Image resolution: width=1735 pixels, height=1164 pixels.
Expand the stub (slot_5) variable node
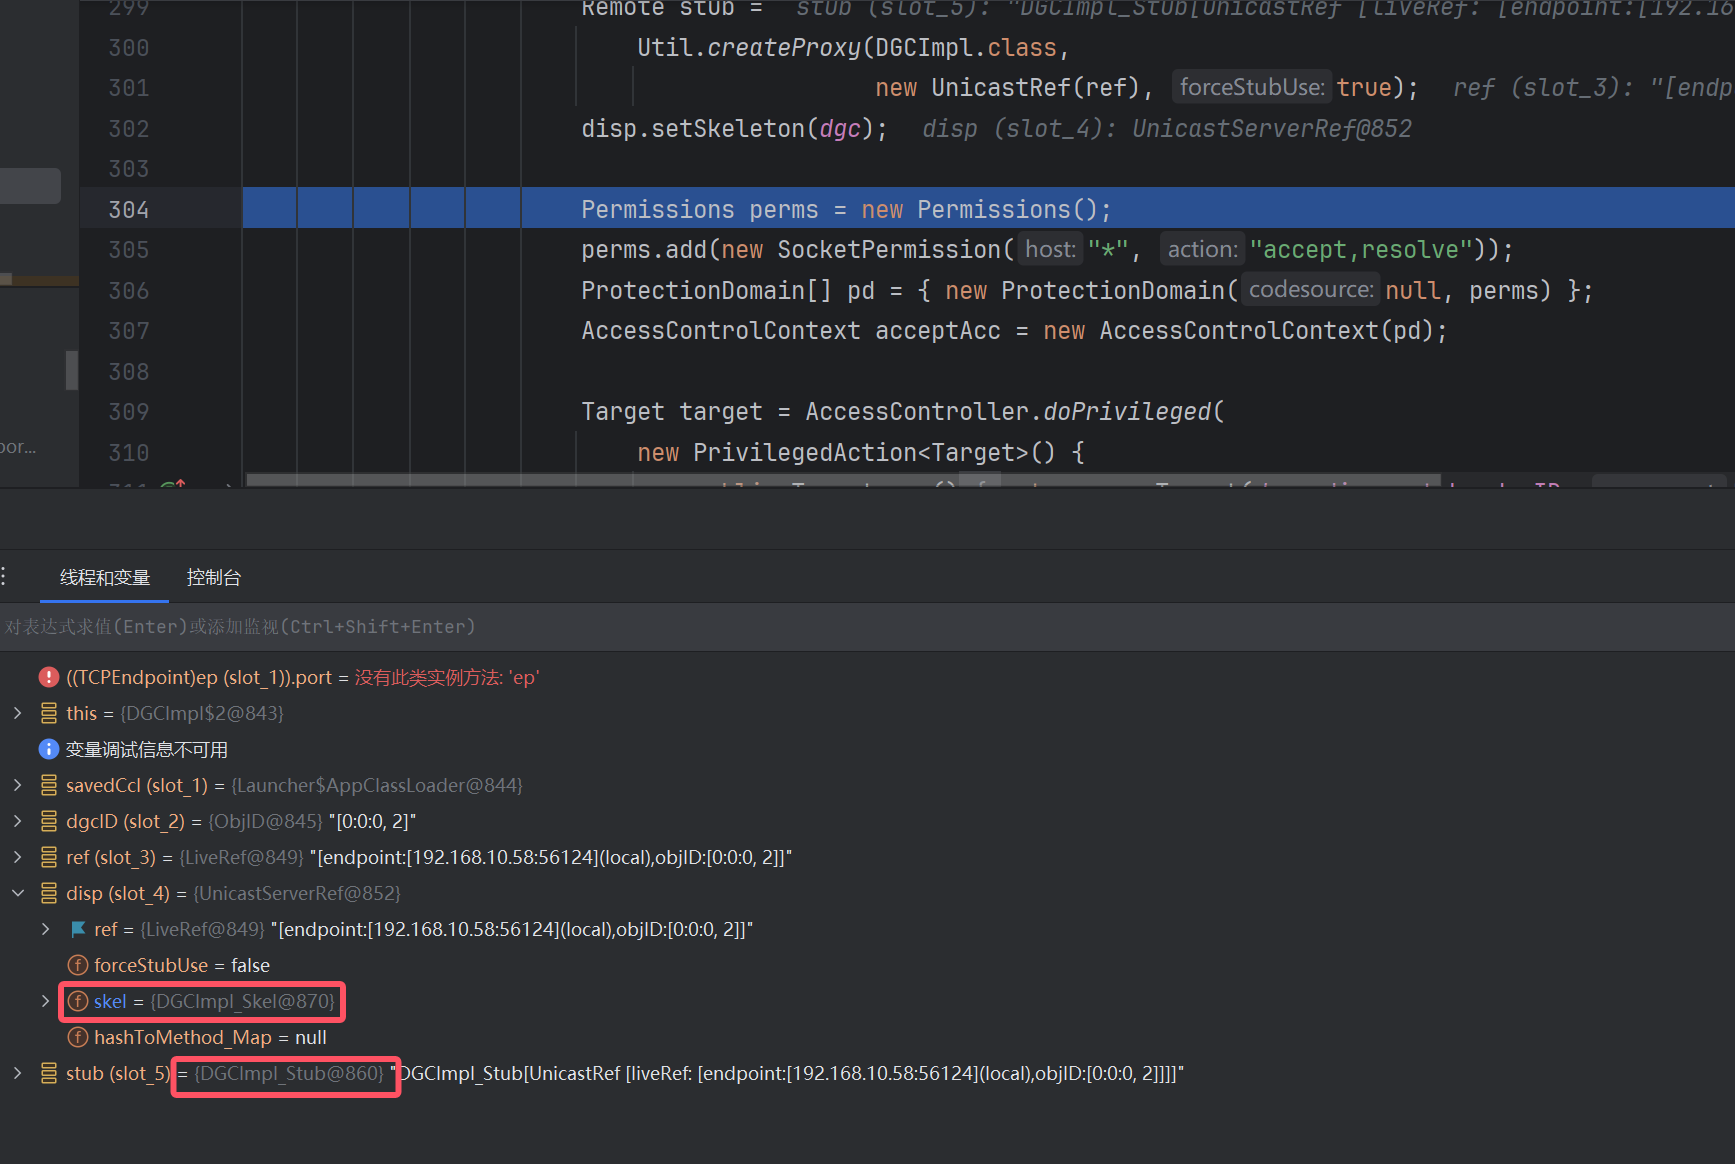[18, 1073]
